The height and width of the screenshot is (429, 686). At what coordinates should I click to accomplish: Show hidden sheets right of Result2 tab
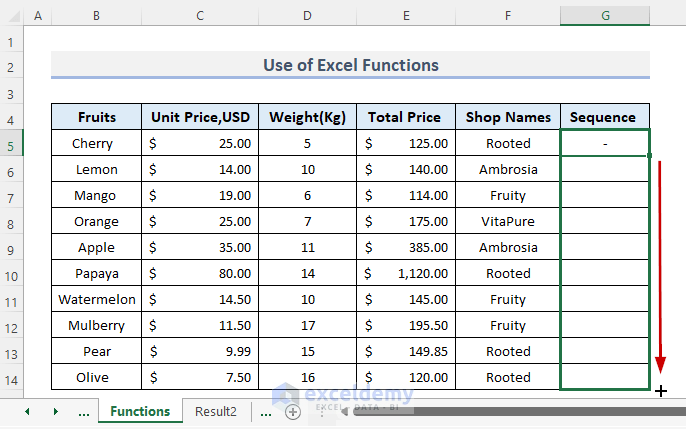pyautogui.click(x=264, y=411)
